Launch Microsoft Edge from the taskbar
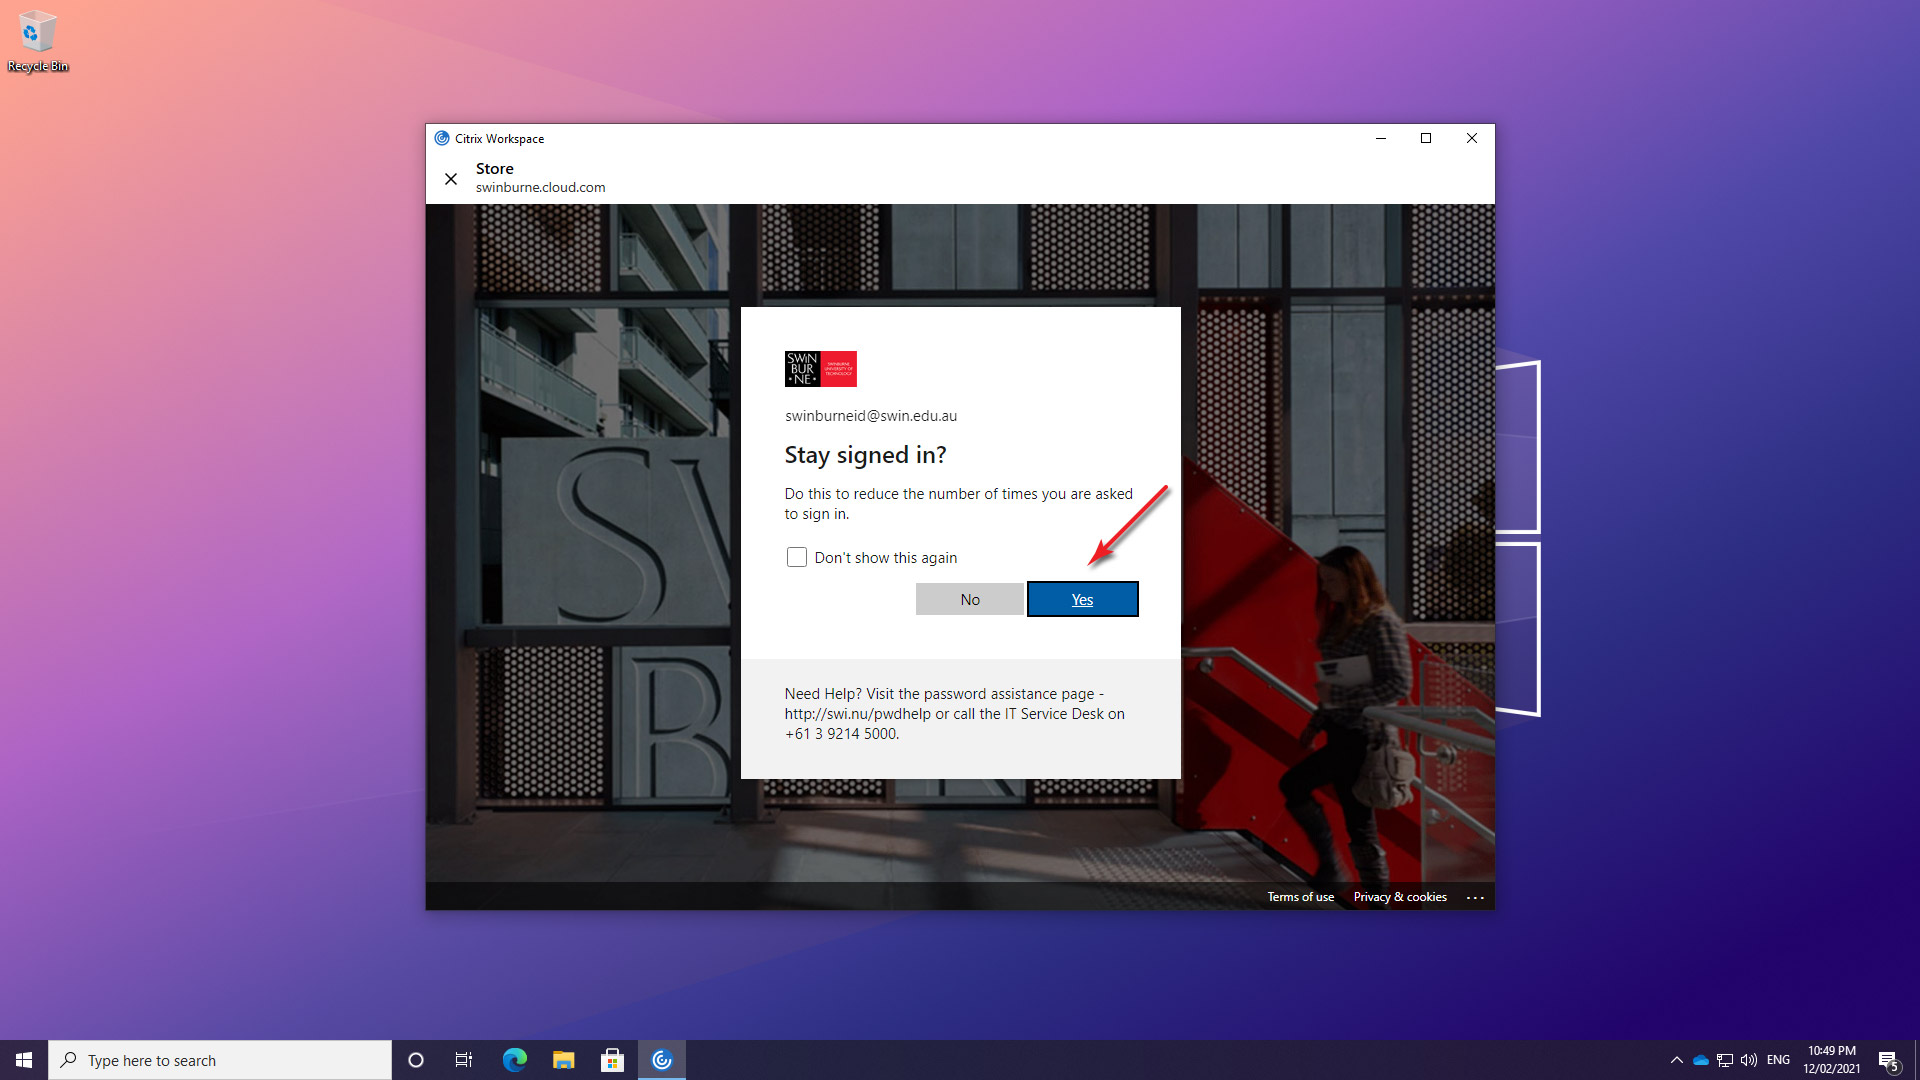This screenshot has height=1080, width=1920. (x=514, y=1060)
